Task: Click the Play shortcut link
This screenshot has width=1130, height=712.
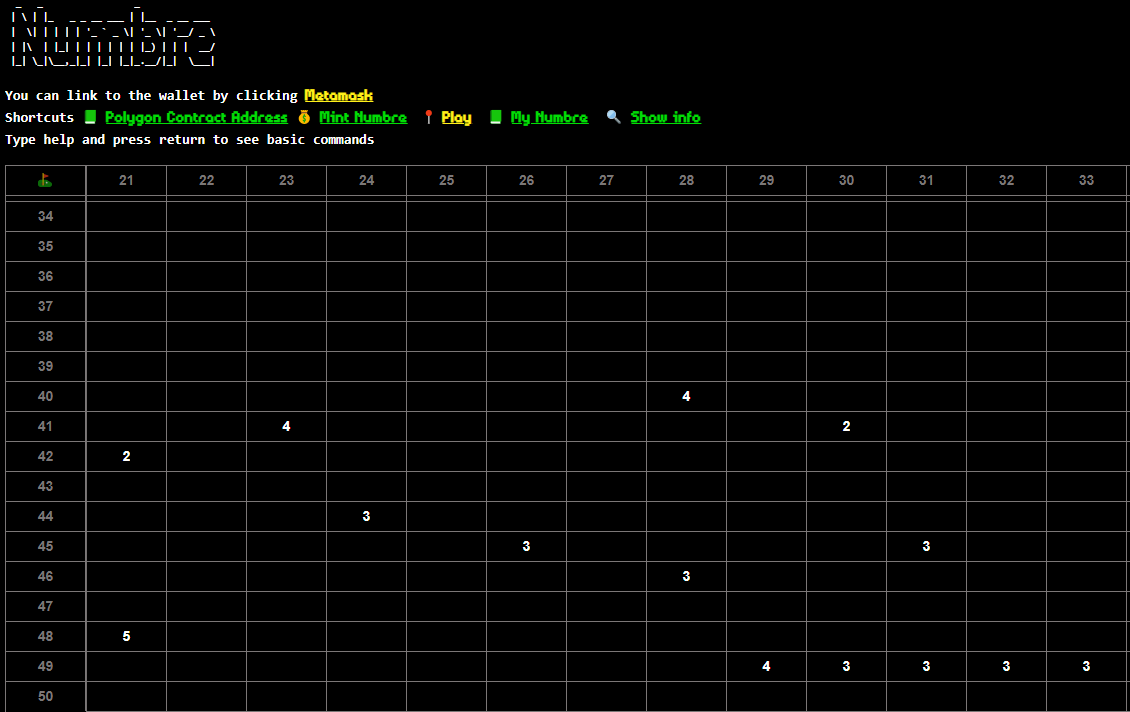Action: 456,117
